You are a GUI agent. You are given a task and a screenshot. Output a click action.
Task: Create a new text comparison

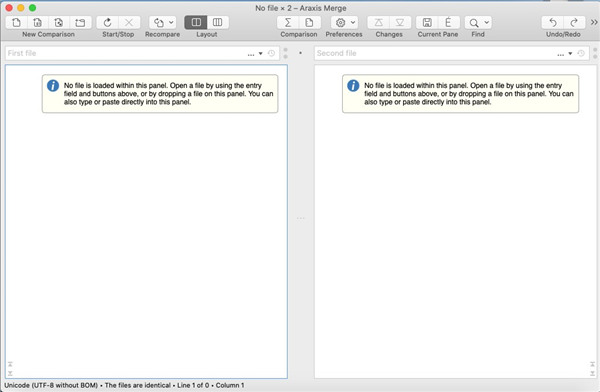pos(16,23)
